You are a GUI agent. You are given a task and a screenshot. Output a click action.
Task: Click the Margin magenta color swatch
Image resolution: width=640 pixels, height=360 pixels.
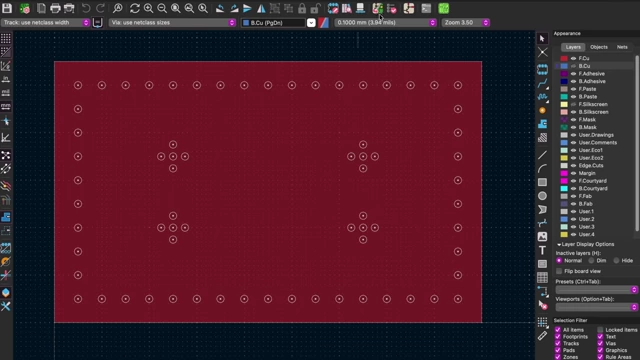564,173
